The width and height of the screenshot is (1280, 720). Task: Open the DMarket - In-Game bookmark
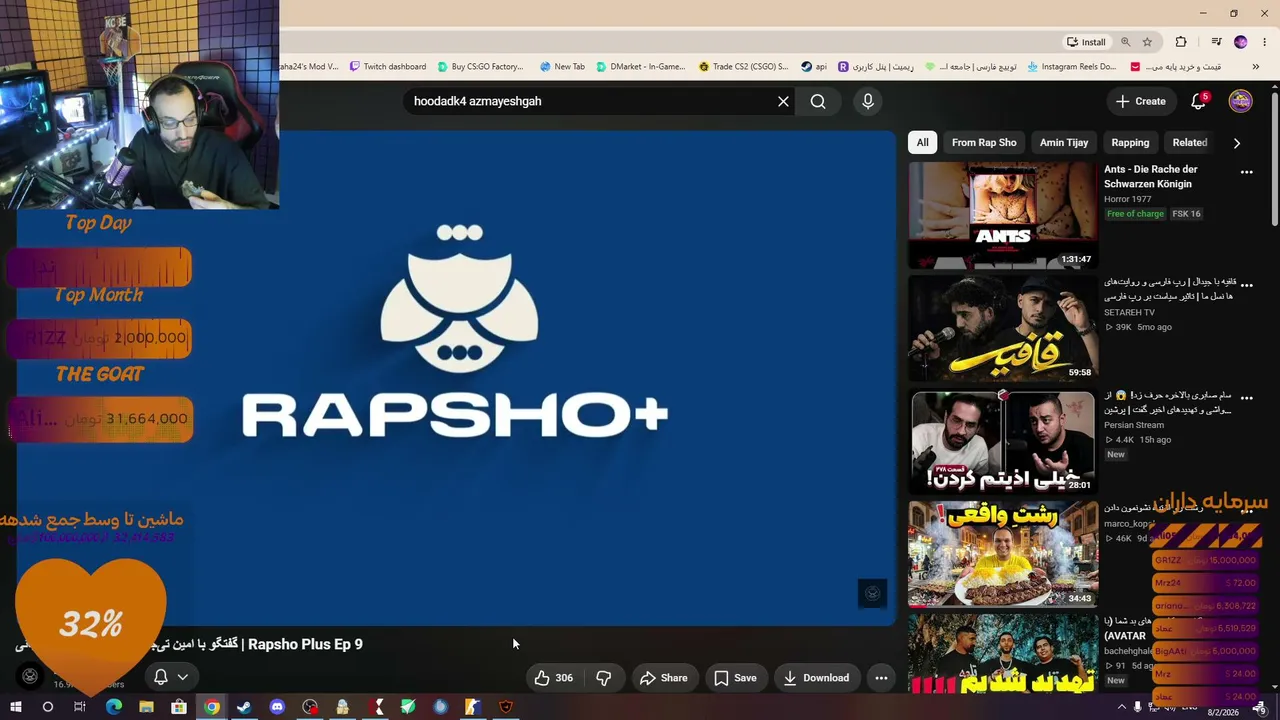[640, 67]
